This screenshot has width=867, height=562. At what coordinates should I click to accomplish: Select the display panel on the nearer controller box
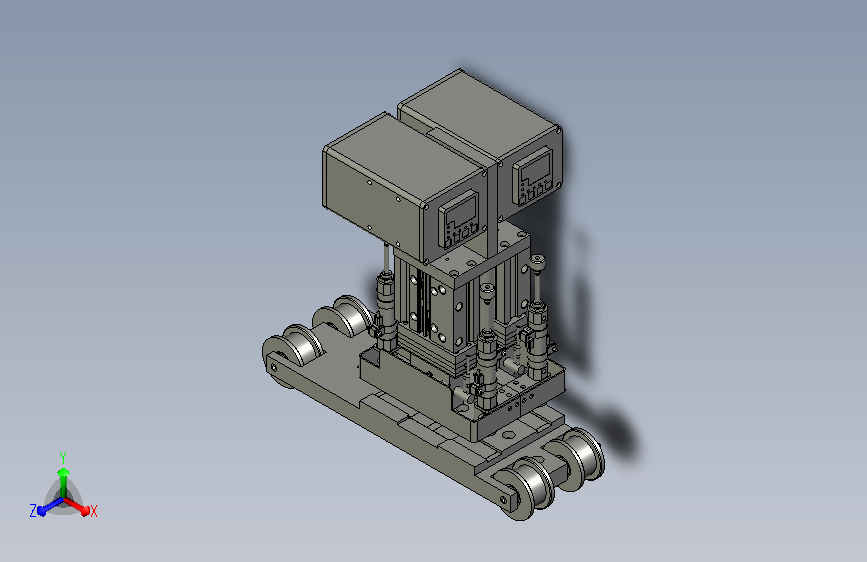click(x=458, y=219)
